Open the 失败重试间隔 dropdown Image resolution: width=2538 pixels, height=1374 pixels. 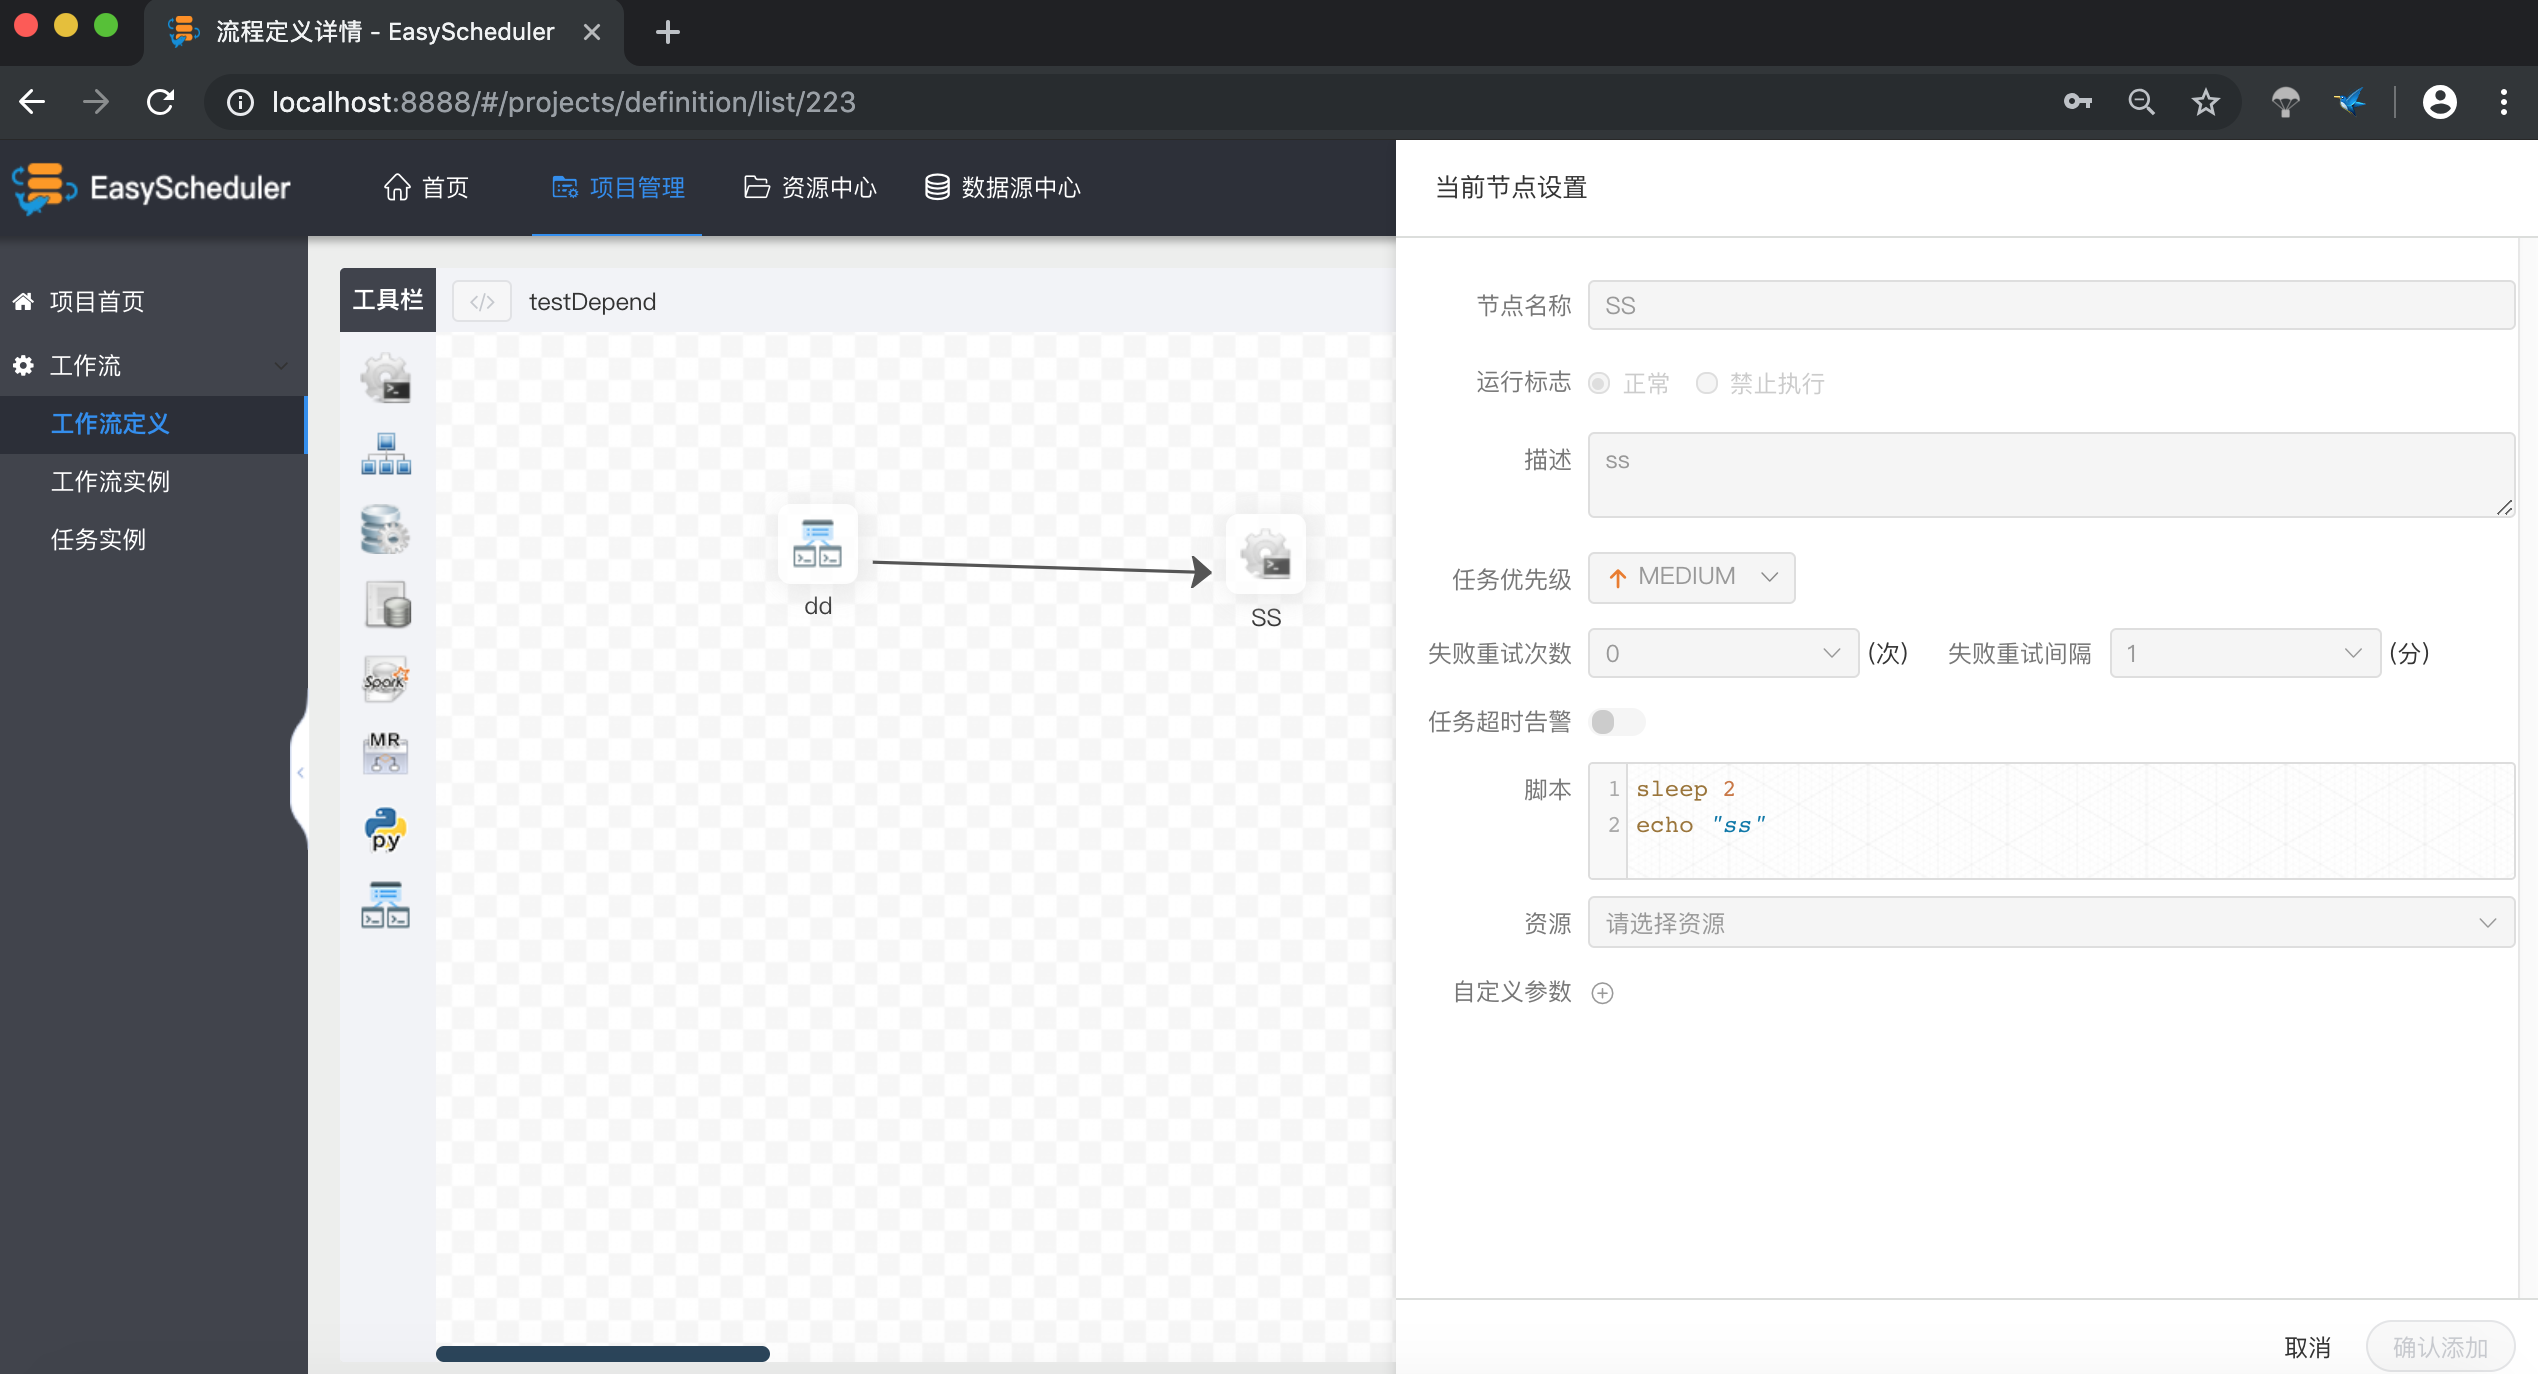coord(2246,653)
